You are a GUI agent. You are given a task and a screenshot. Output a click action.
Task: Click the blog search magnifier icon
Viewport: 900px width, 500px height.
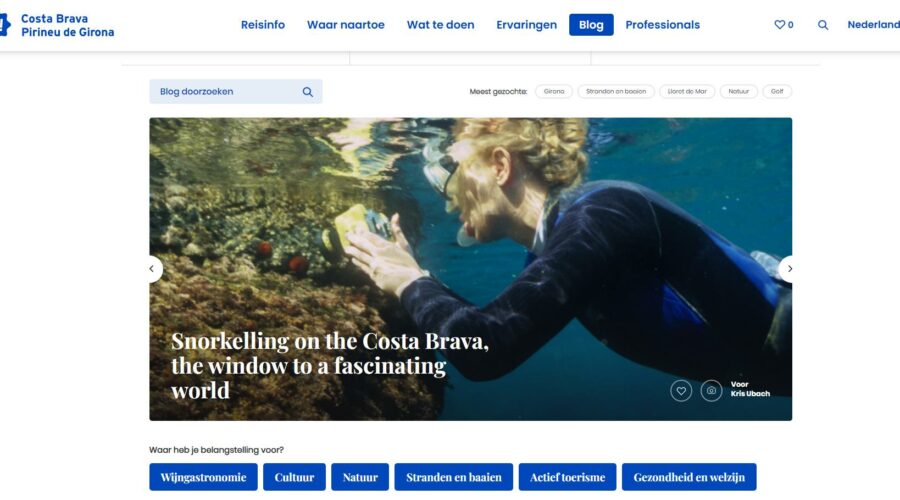point(308,92)
